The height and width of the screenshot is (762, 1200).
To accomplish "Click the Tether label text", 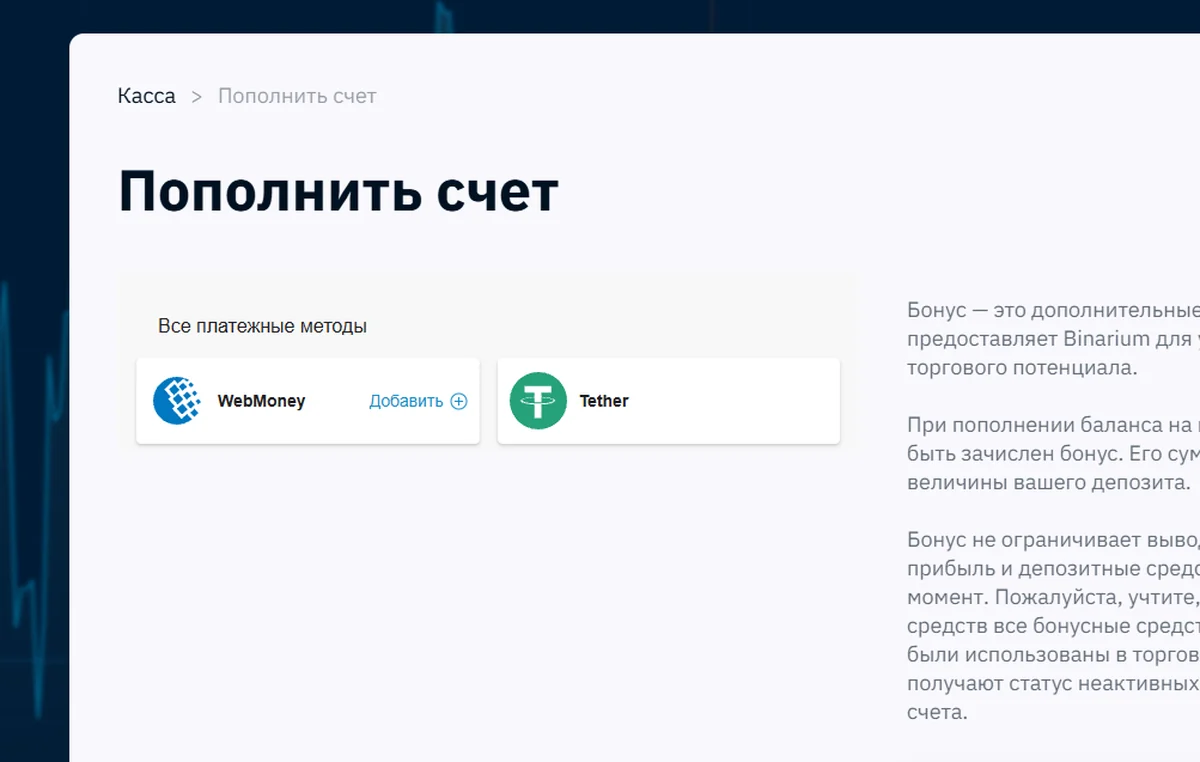I will (604, 401).
